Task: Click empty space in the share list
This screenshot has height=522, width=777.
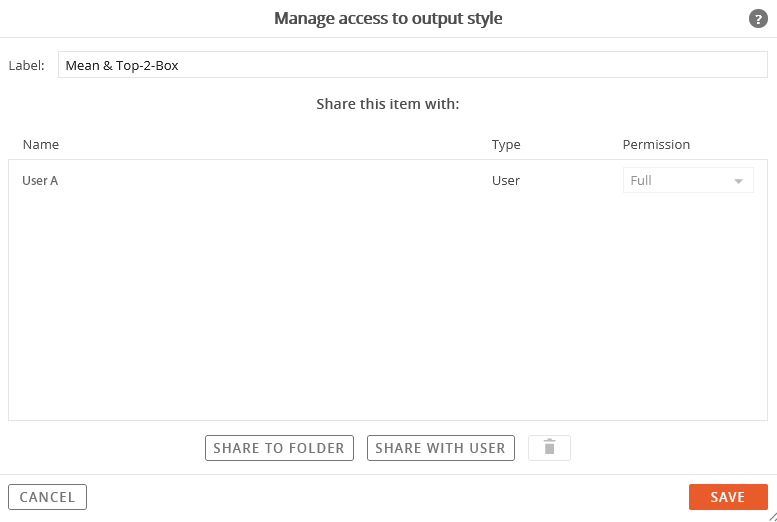Action: click(x=388, y=307)
